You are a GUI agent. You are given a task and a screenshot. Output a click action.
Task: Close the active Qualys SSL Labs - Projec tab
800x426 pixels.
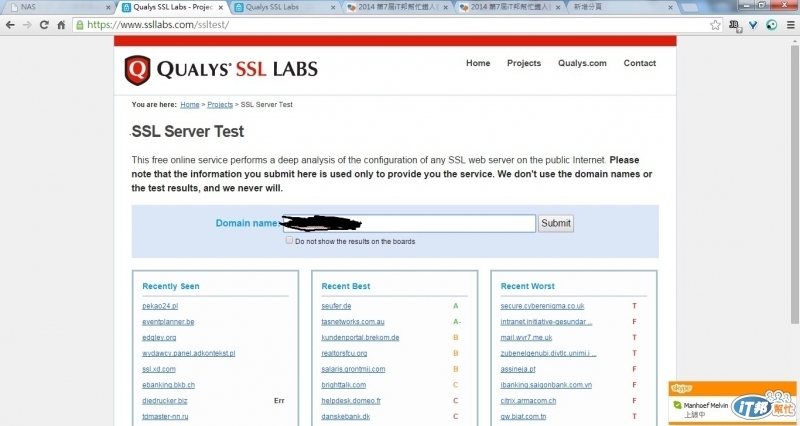(220, 8)
